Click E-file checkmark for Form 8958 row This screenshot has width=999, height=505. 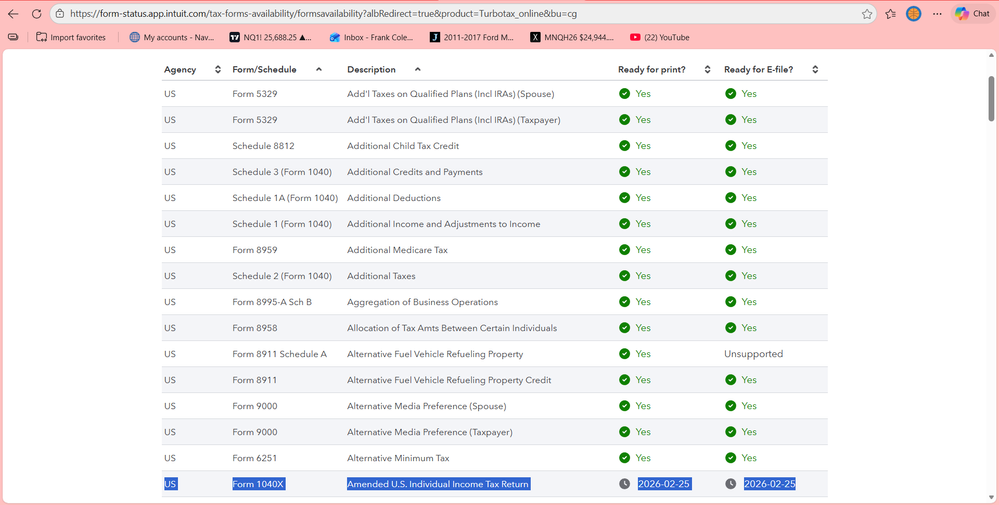pyautogui.click(x=731, y=327)
